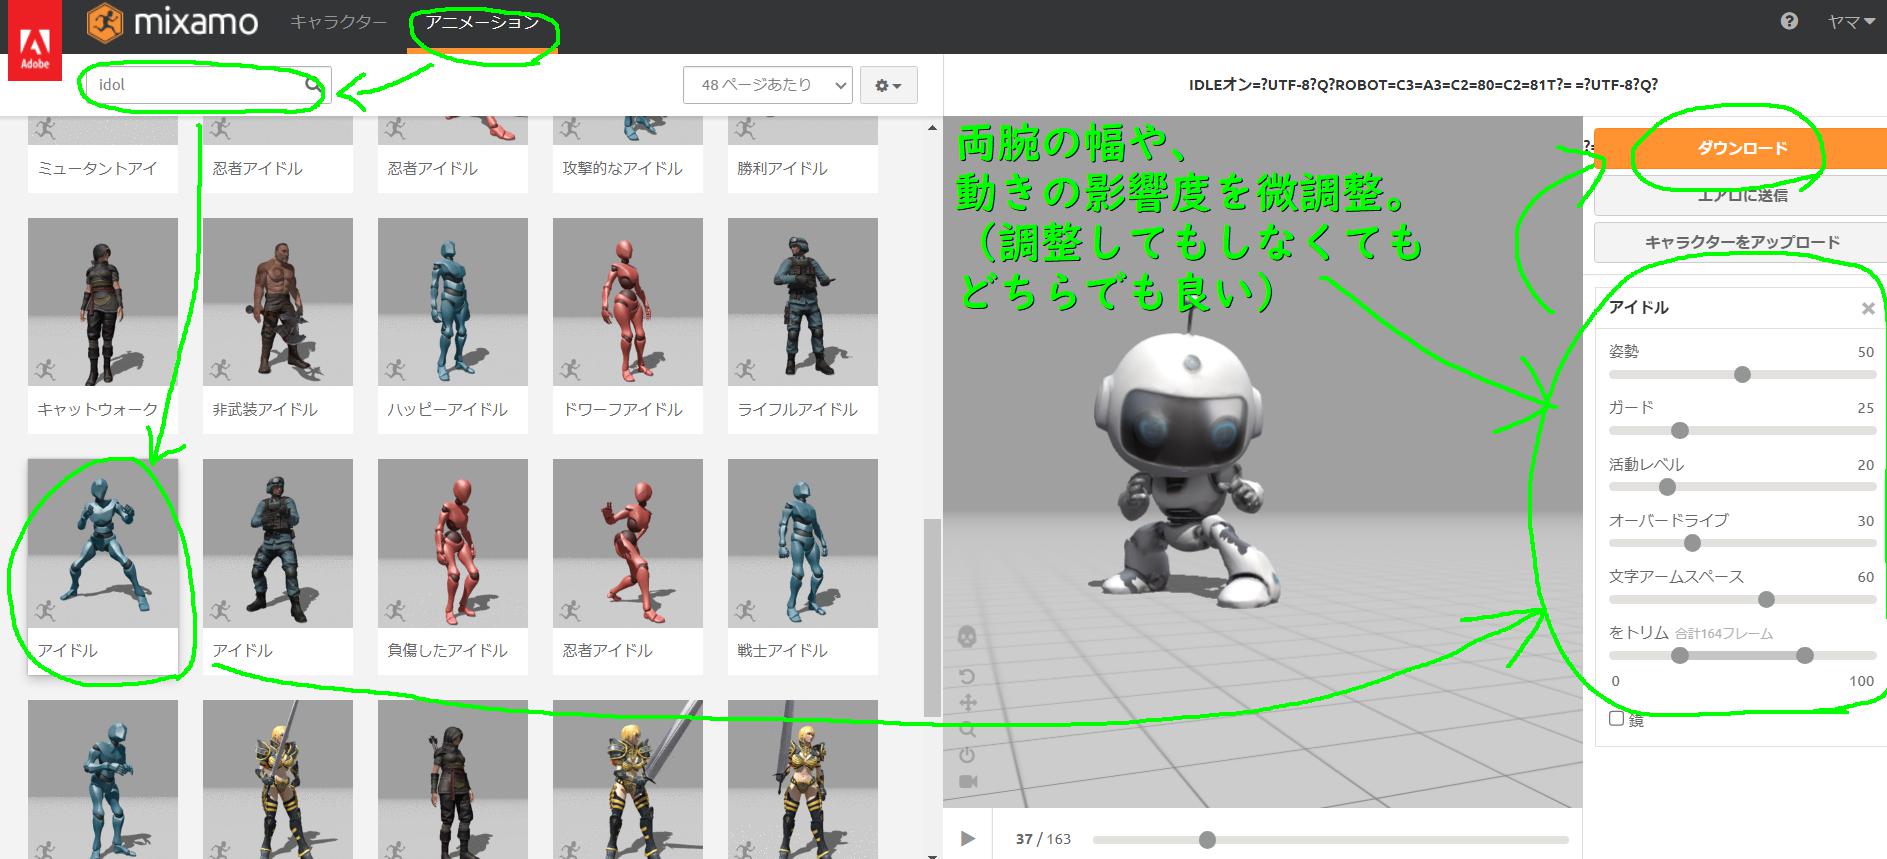Click the running icon on 非武装アイドル card
1887x859 pixels.
click(x=220, y=369)
